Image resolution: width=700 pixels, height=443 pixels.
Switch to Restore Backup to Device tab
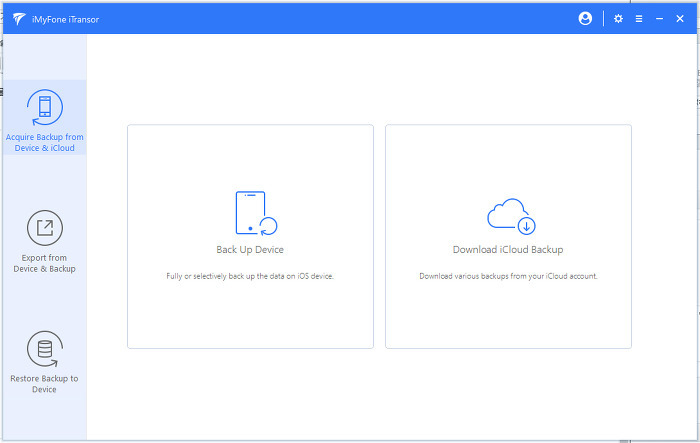tap(45, 362)
